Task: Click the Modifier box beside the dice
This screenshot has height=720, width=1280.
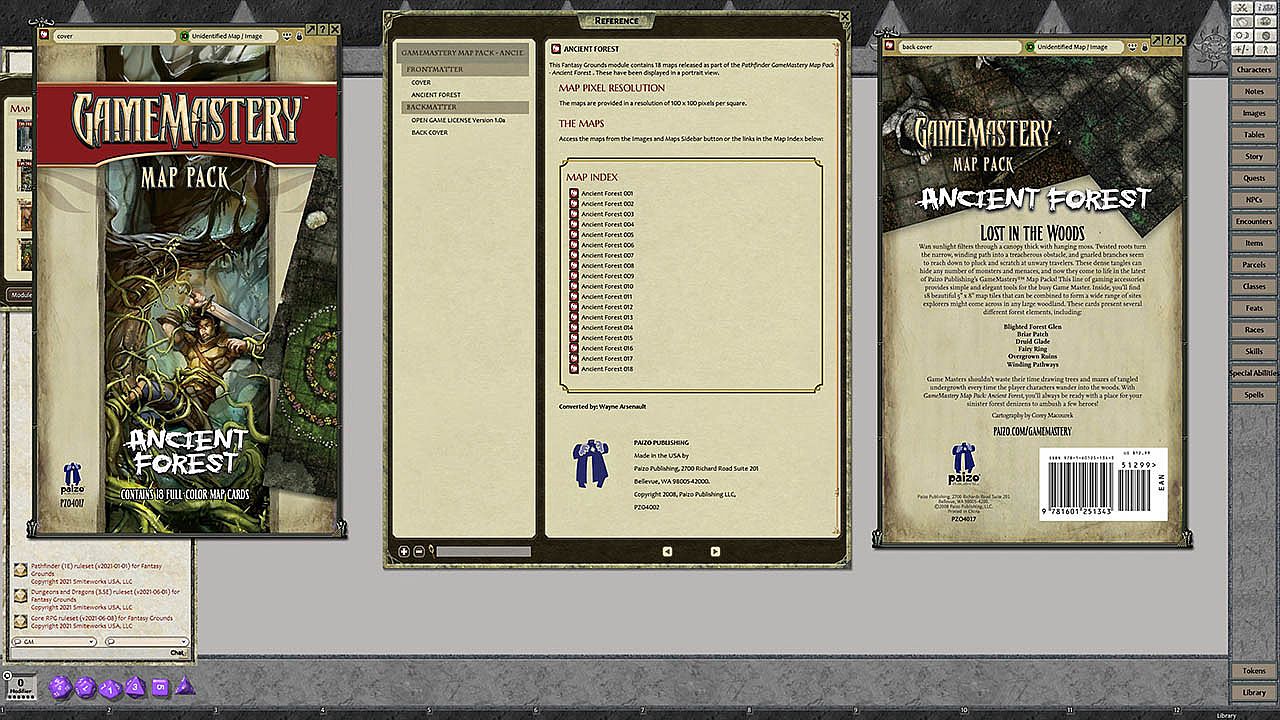Action: [x=20, y=686]
